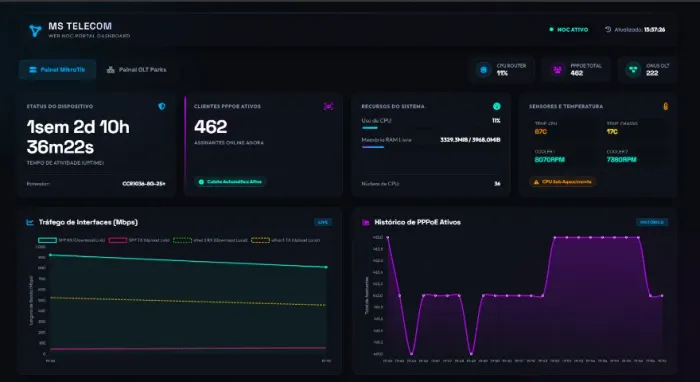Toggle ether3 TX Upload Local legend series
Viewport: 700px width, 382px height.
coord(286,240)
